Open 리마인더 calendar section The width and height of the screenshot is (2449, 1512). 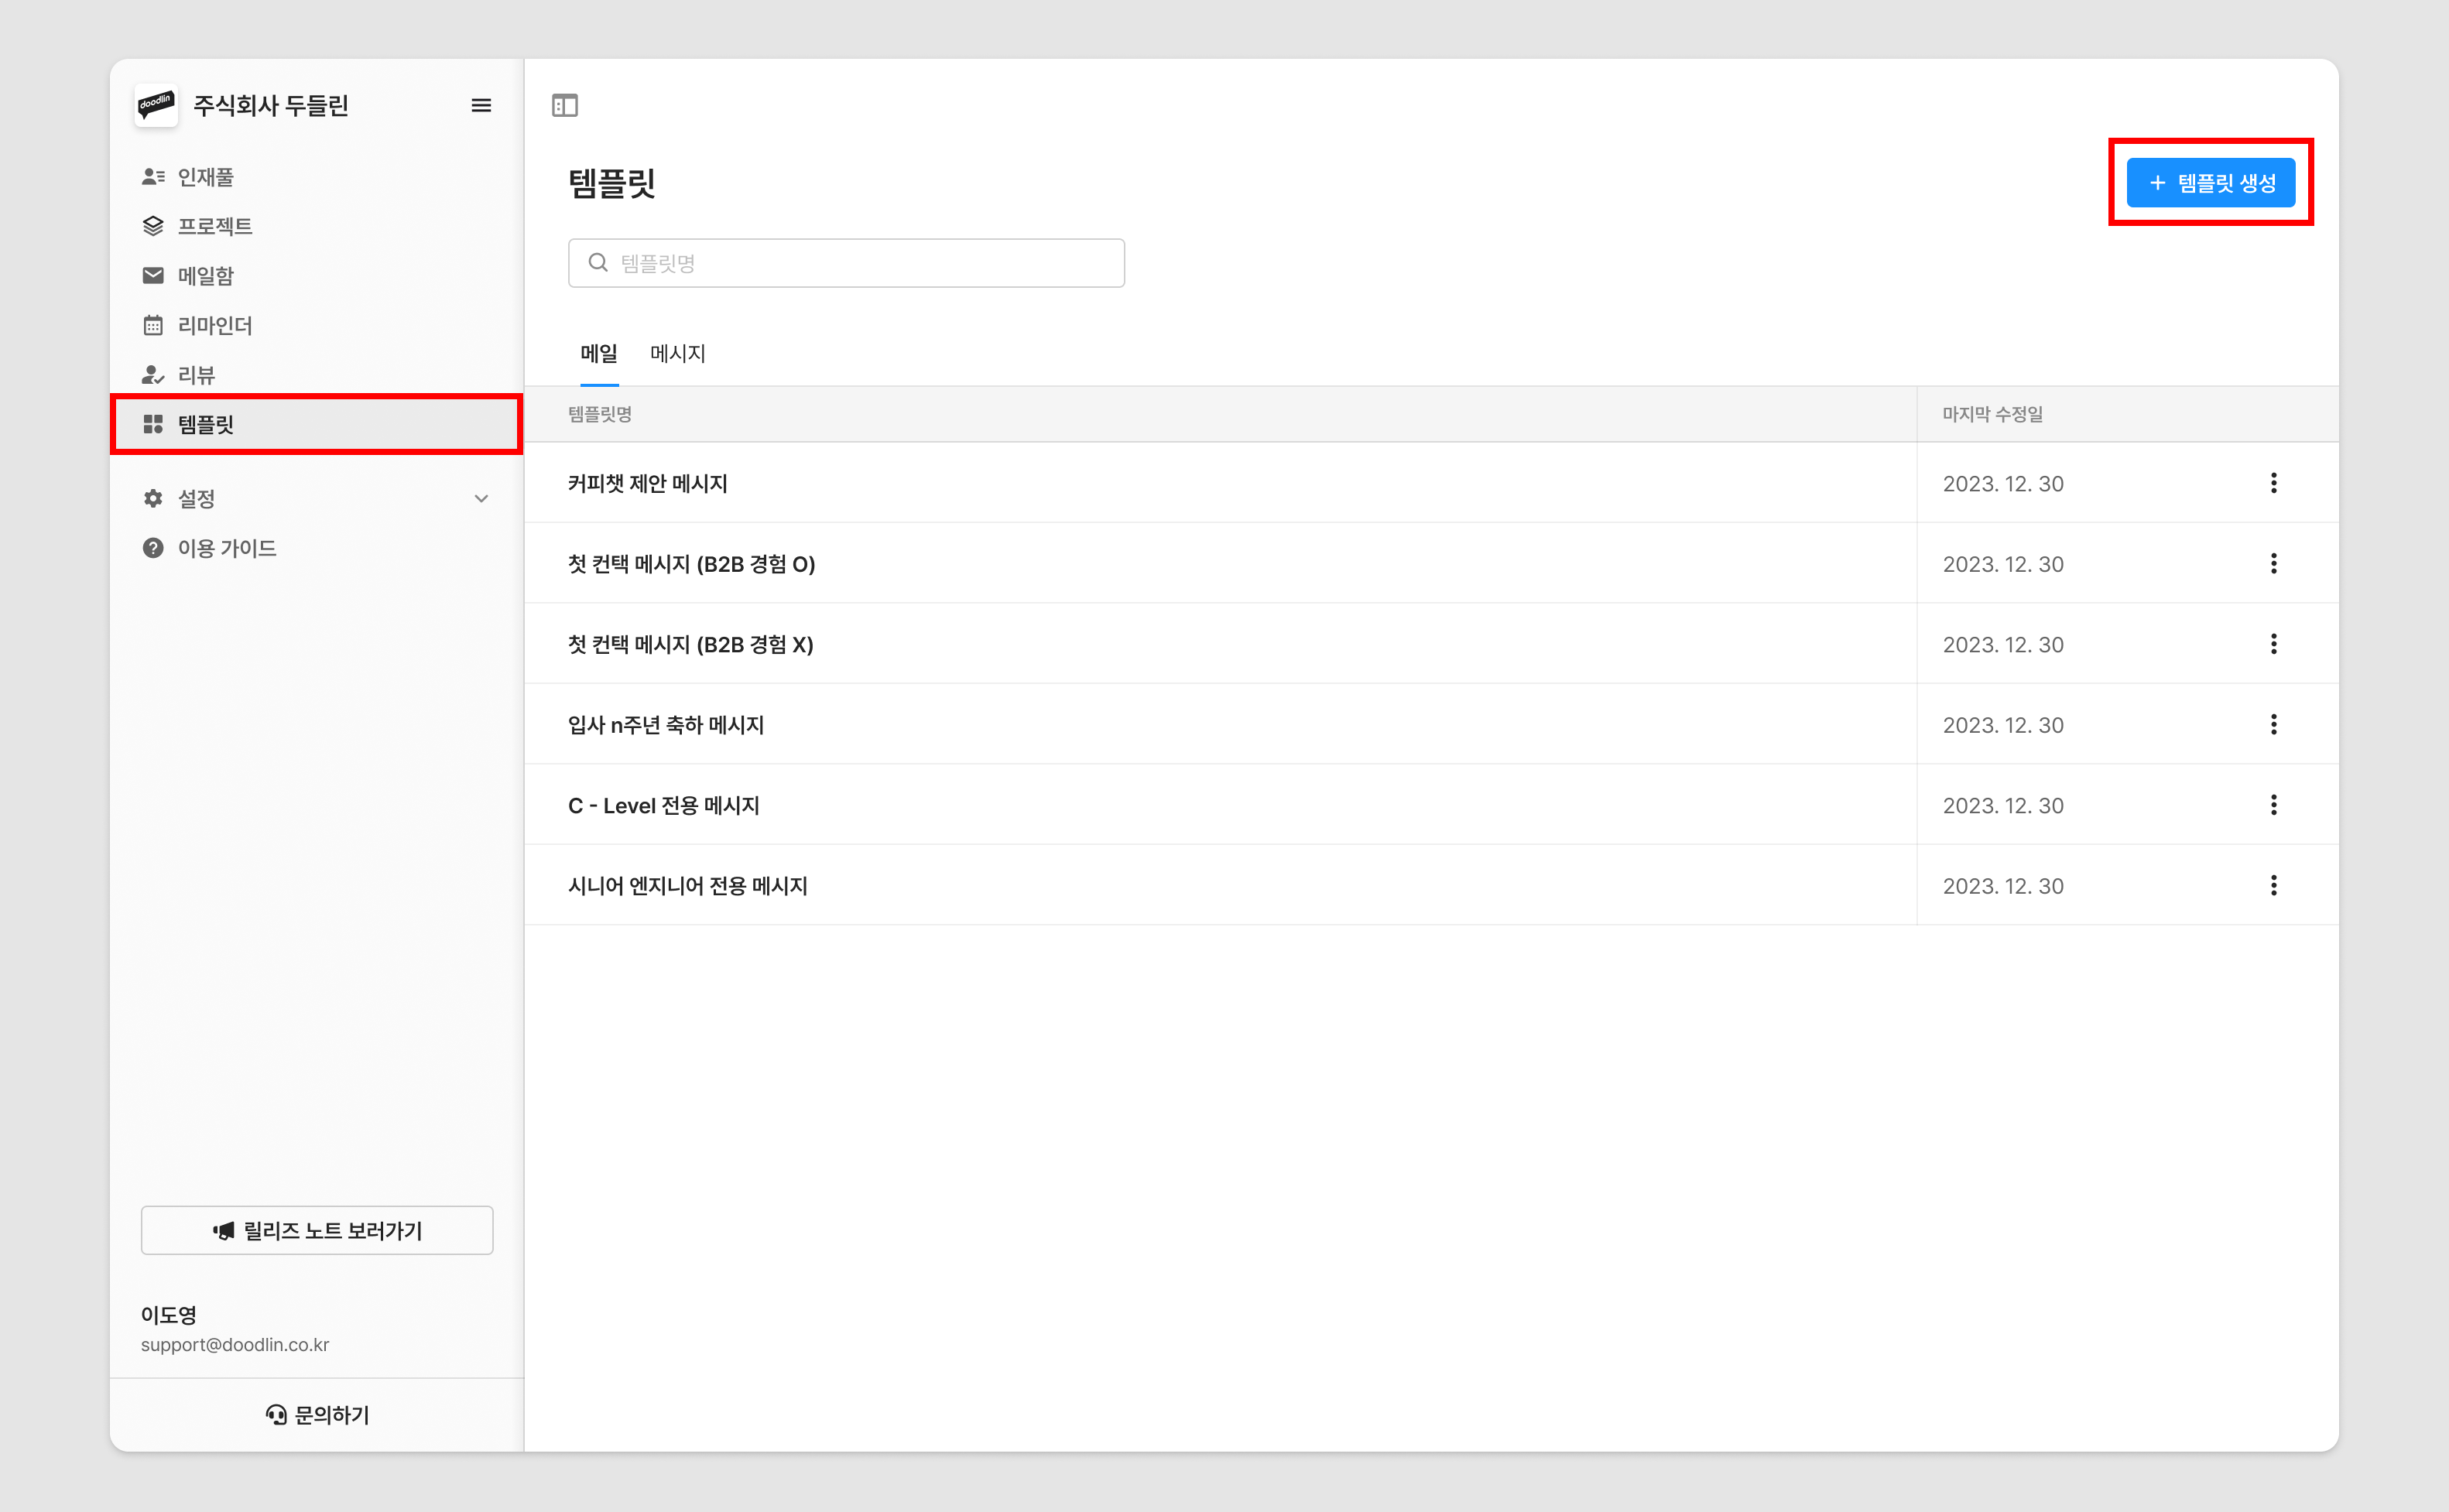(214, 325)
